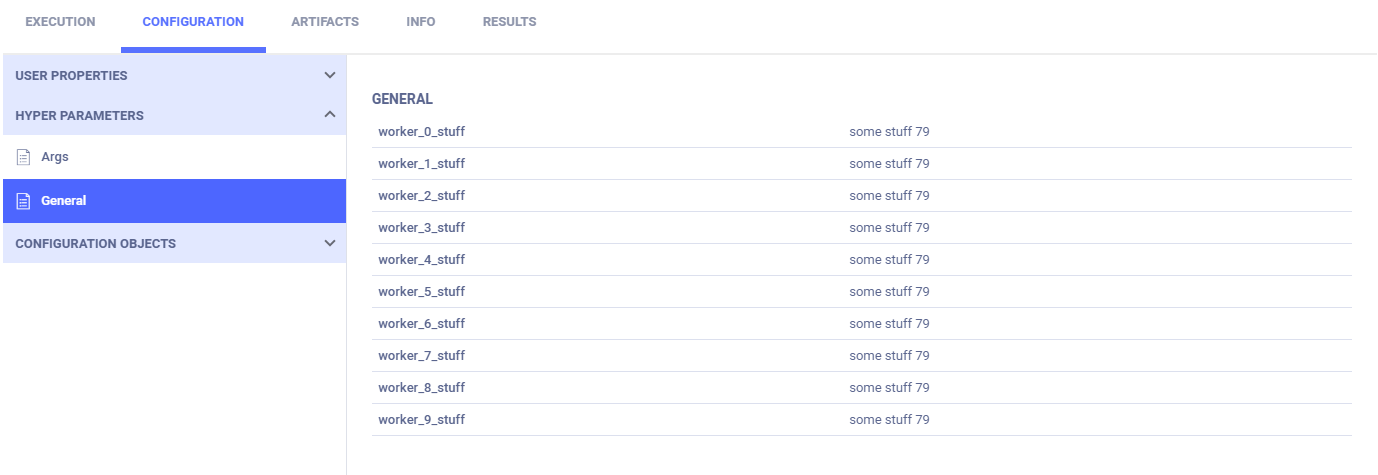Click the worker_5_stuff value text
Image resolution: width=1378 pixels, height=475 pixels.
(x=889, y=292)
